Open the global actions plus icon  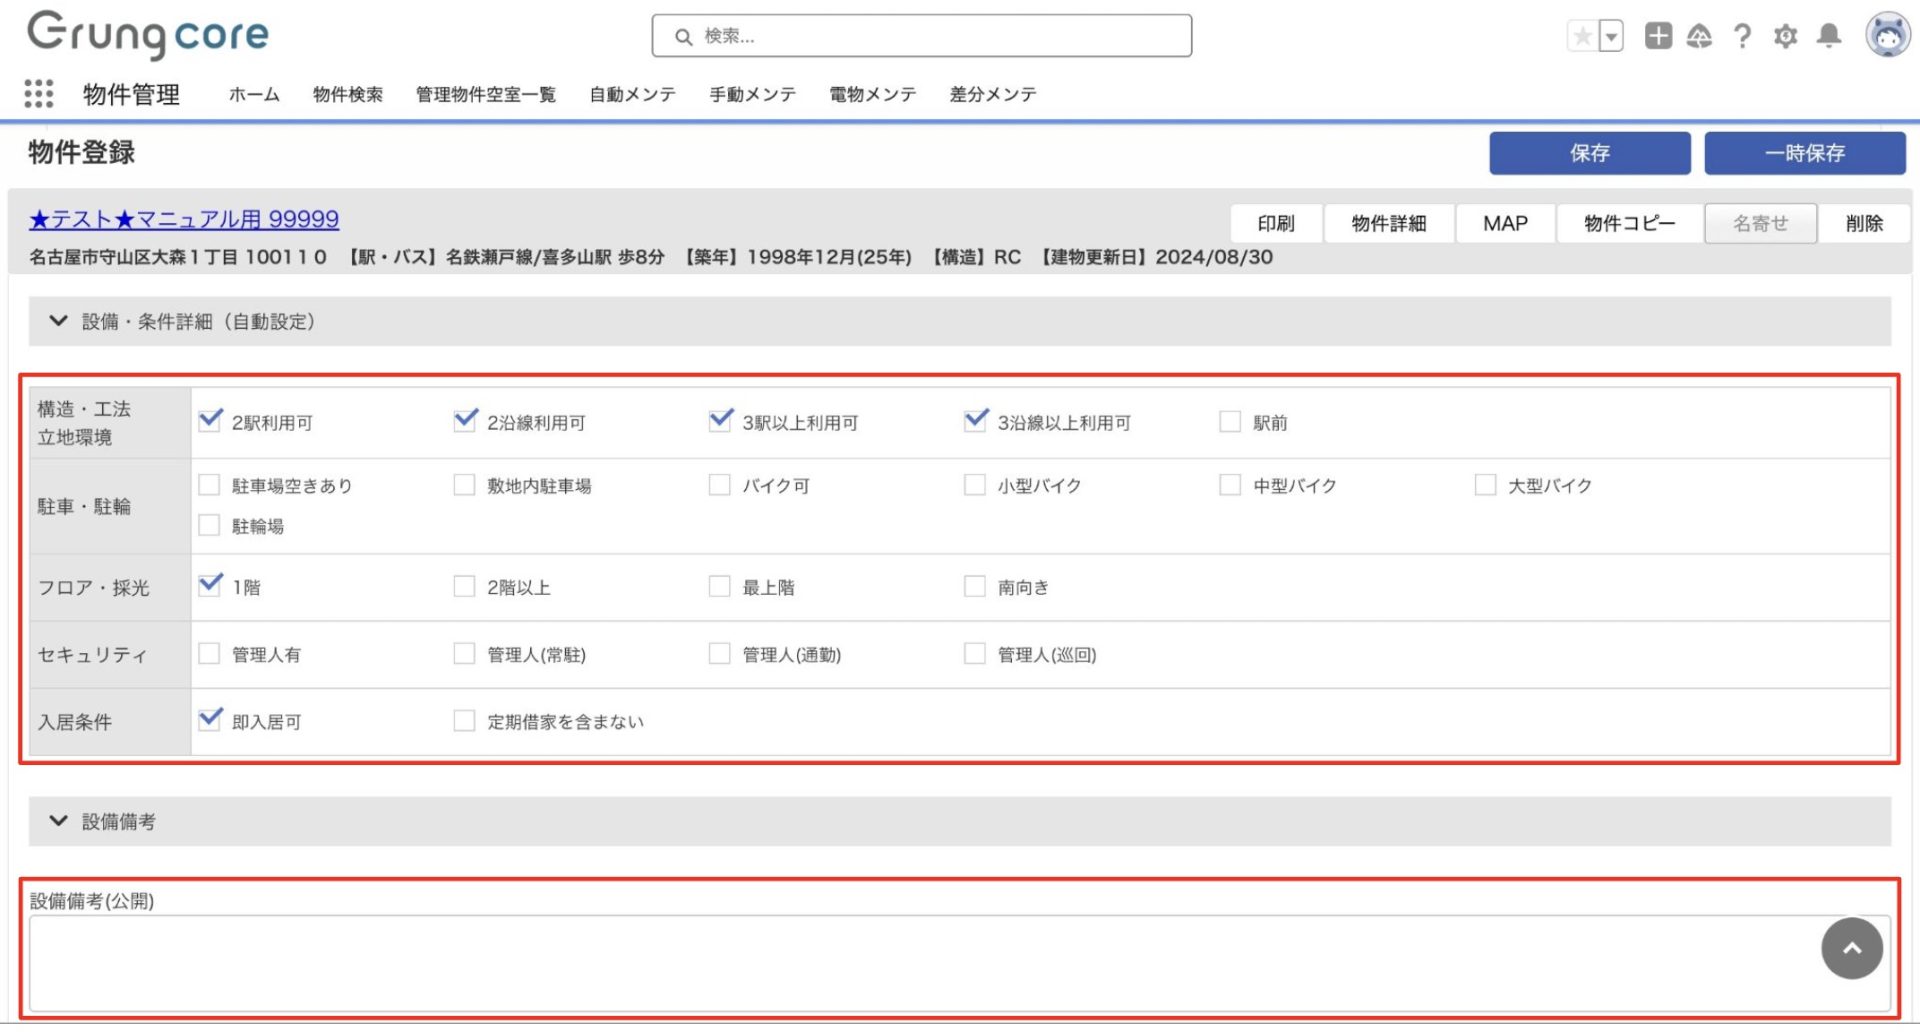[x=1658, y=37]
